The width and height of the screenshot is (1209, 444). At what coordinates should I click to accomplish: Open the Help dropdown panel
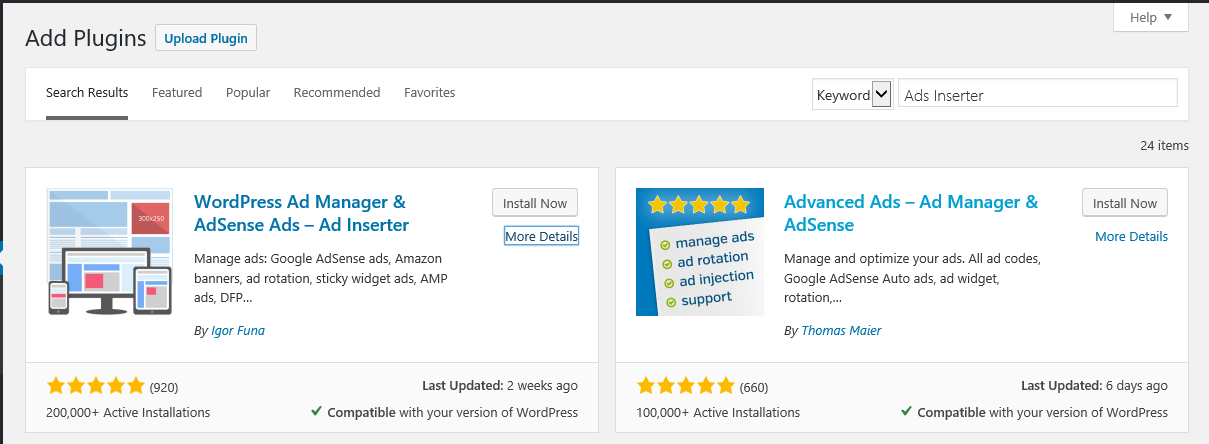1150,17
